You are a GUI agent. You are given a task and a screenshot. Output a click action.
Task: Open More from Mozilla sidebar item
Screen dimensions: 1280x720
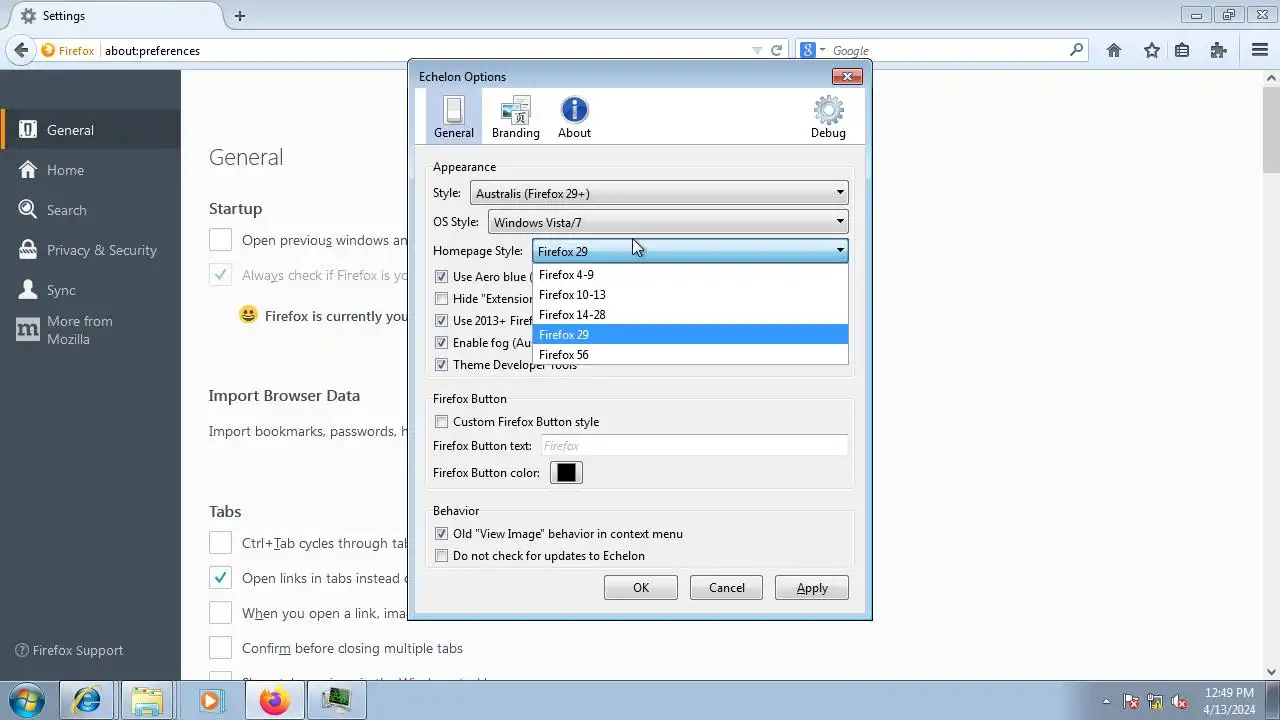point(90,330)
